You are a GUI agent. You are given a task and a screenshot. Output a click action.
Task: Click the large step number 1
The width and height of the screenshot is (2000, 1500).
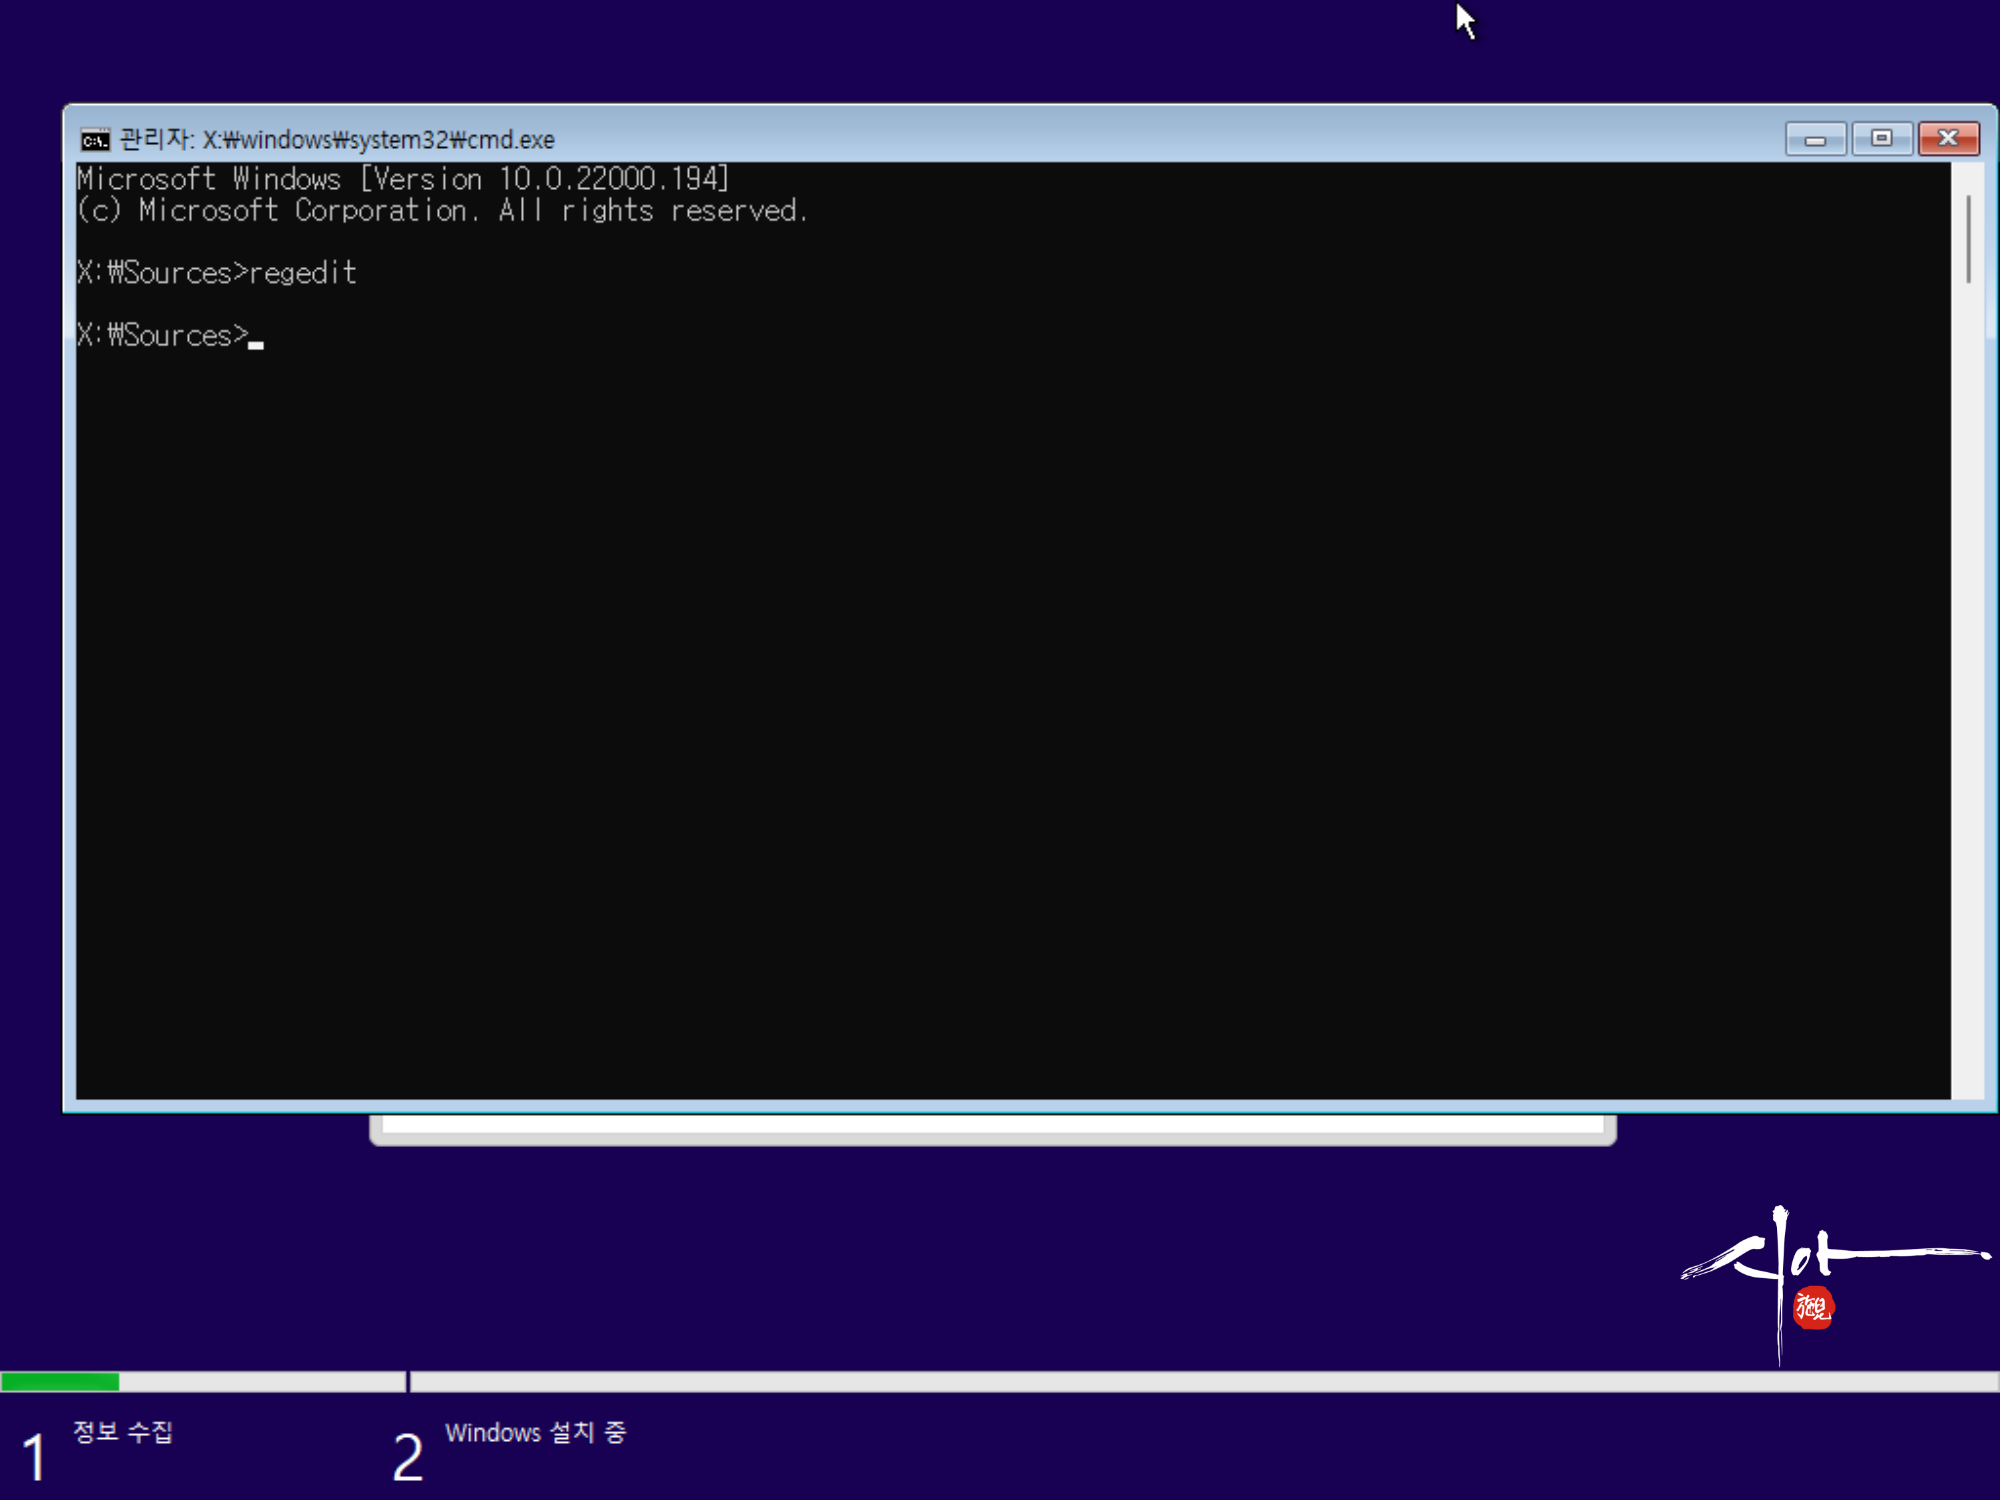[34, 1457]
